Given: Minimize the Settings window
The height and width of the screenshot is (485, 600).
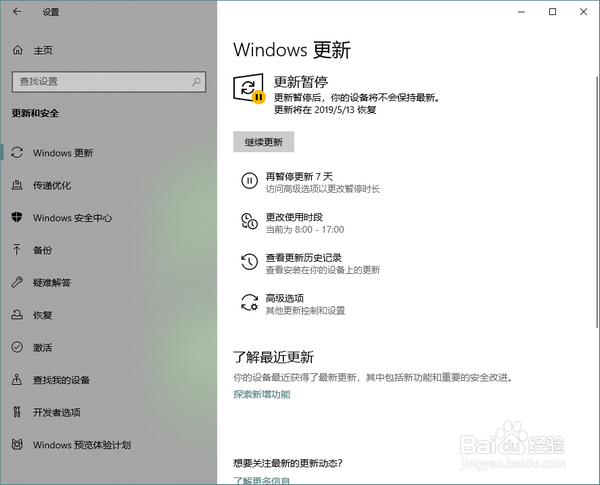Looking at the screenshot, I should 521,12.
